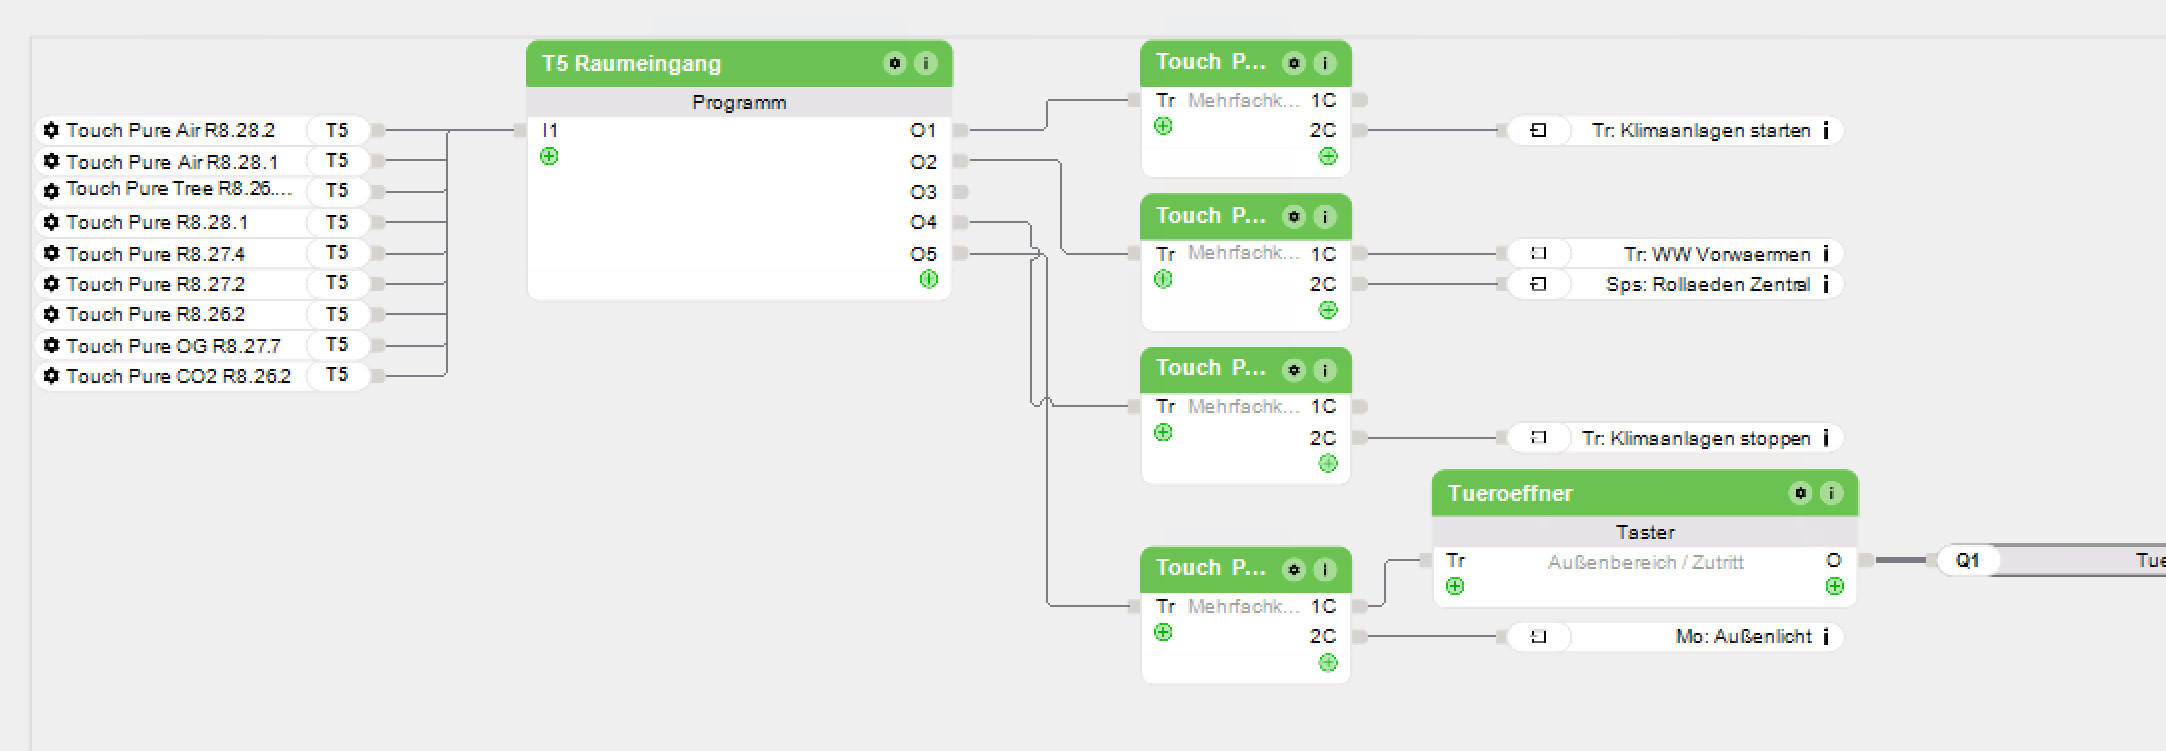Click the Q1 output connector
Viewport: 2166px width, 751px height.
[x=1967, y=560]
